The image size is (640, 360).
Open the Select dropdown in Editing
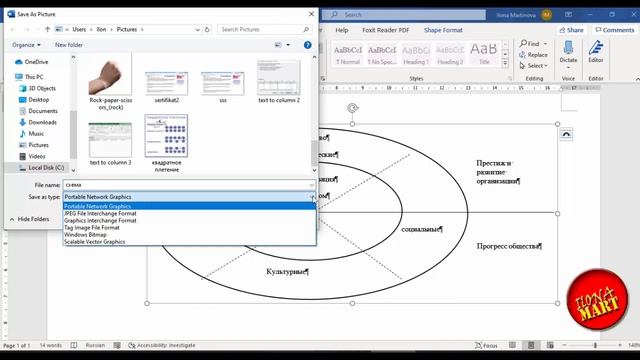click(x=533, y=66)
